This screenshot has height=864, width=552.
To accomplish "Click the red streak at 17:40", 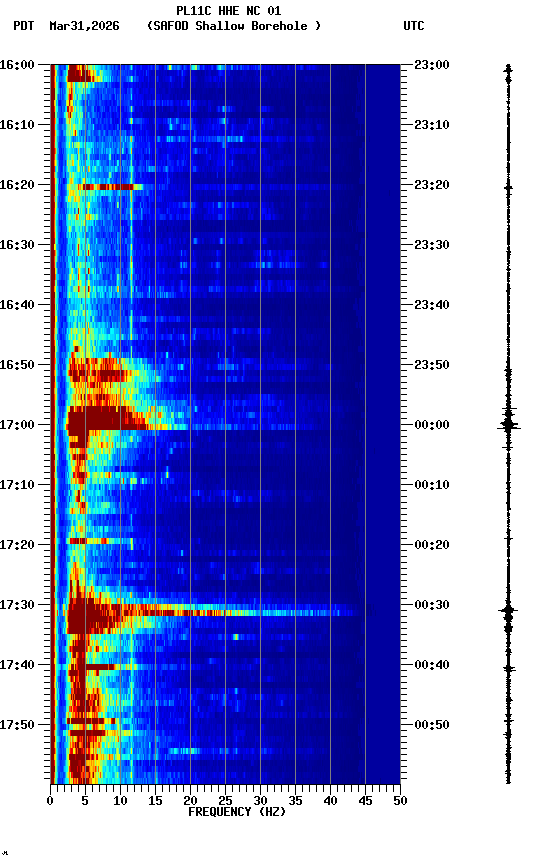I will (99, 667).
